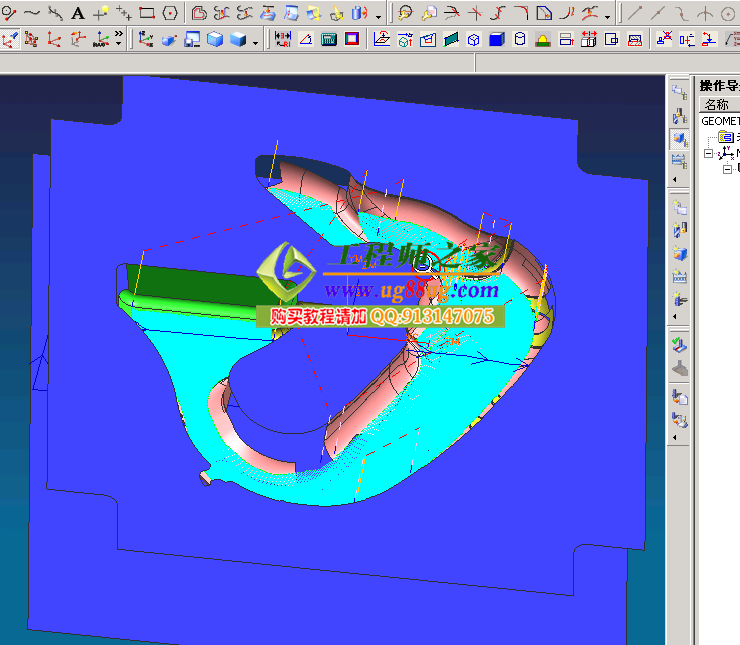Click the left scroll arrow under navigator icons

pyautogui.click(x=680, y=180)
